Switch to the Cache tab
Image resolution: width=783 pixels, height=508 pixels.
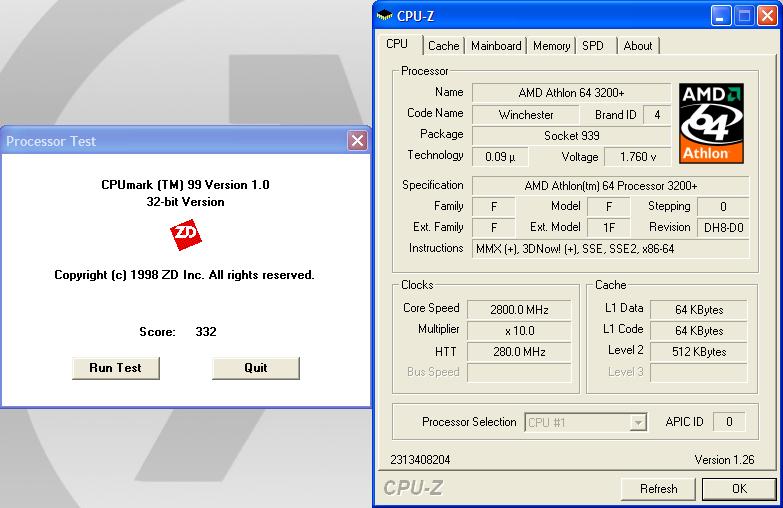pos(444,46)
